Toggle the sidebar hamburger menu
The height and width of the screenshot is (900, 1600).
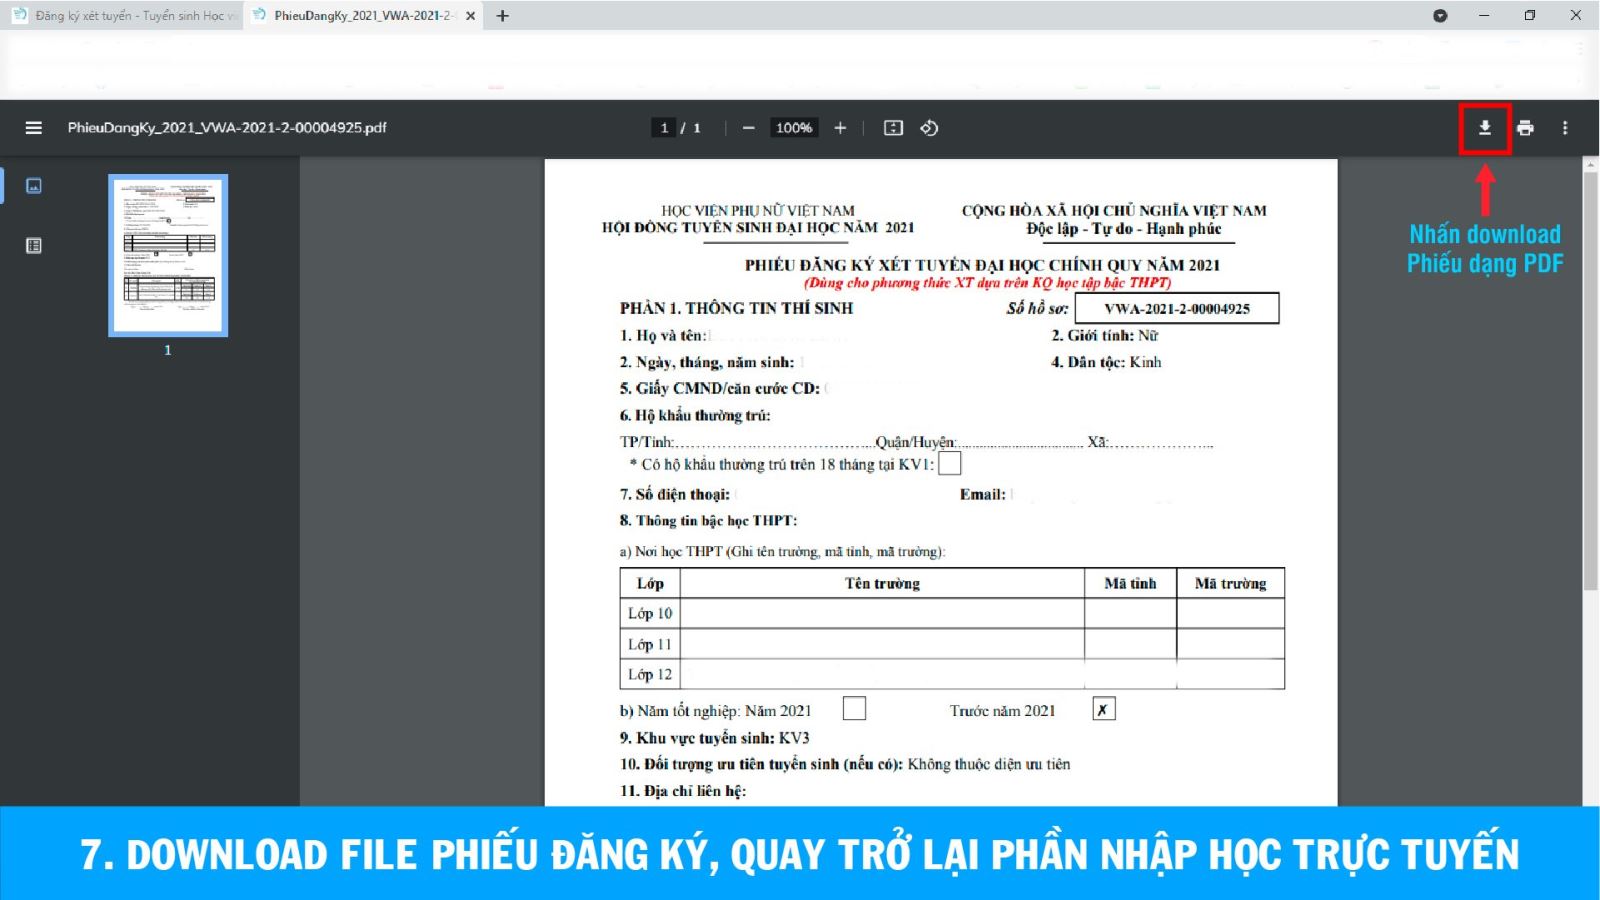point(33,128)
